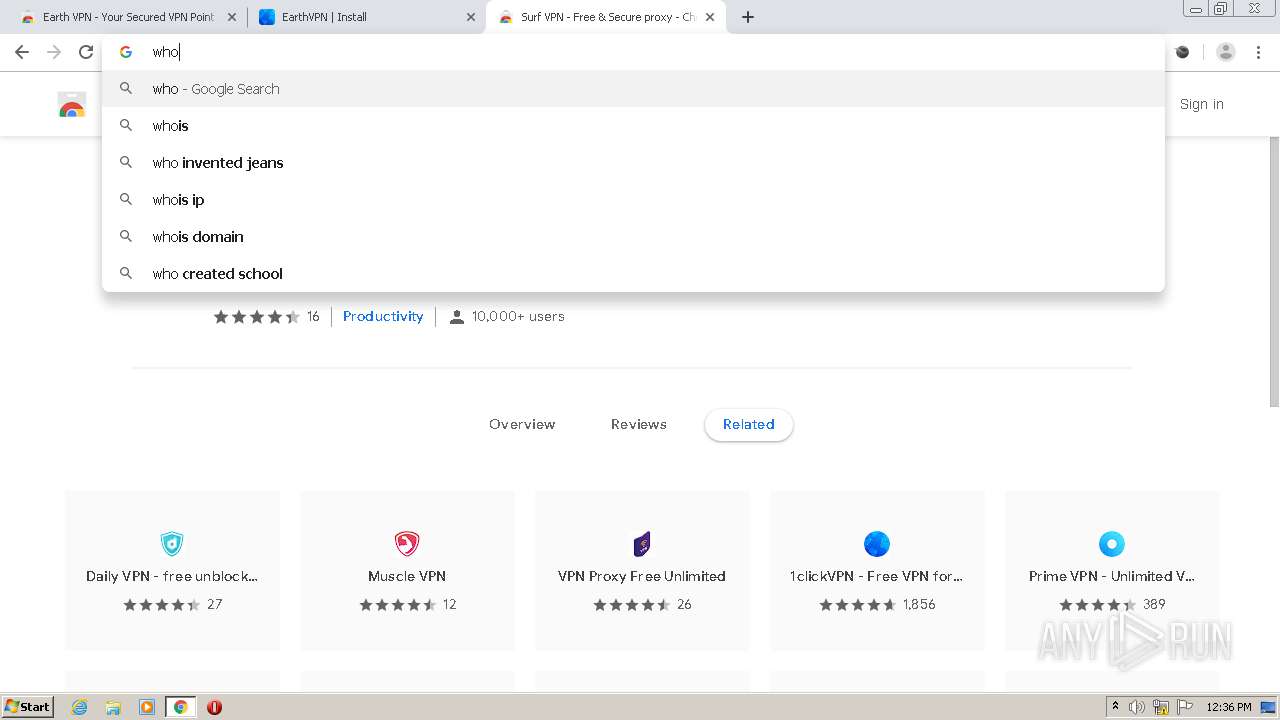The height and width of the screenshot is (720, 1280).
Task: Reload the current page
Action: click(86, 52)
